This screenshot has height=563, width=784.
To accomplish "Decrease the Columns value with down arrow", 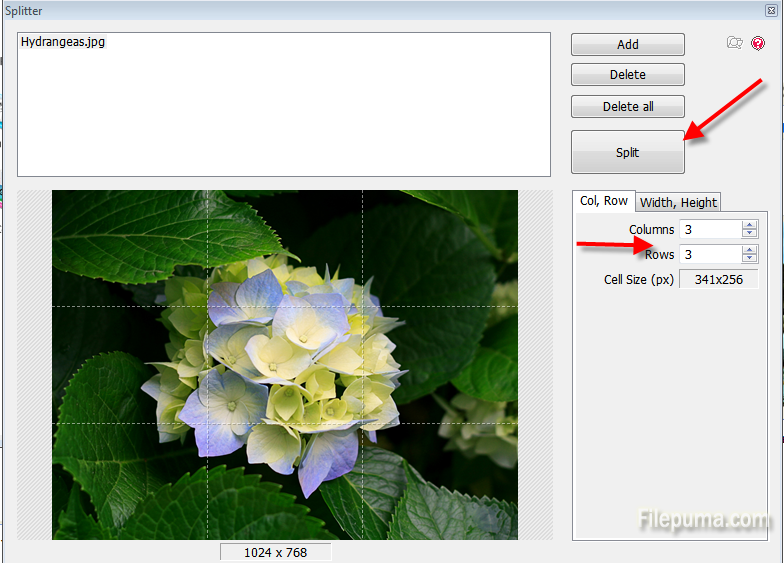I will pyautogui.click(x=750, y=234).
